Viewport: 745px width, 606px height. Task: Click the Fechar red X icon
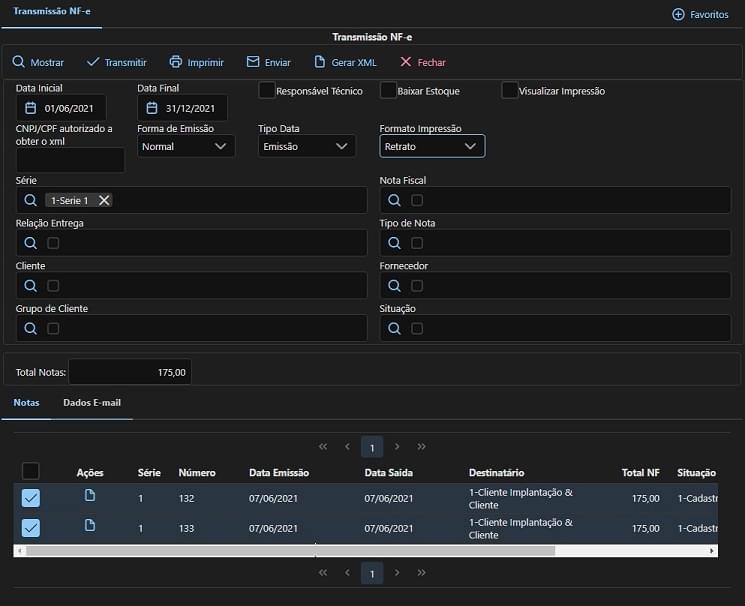point(406,62)
